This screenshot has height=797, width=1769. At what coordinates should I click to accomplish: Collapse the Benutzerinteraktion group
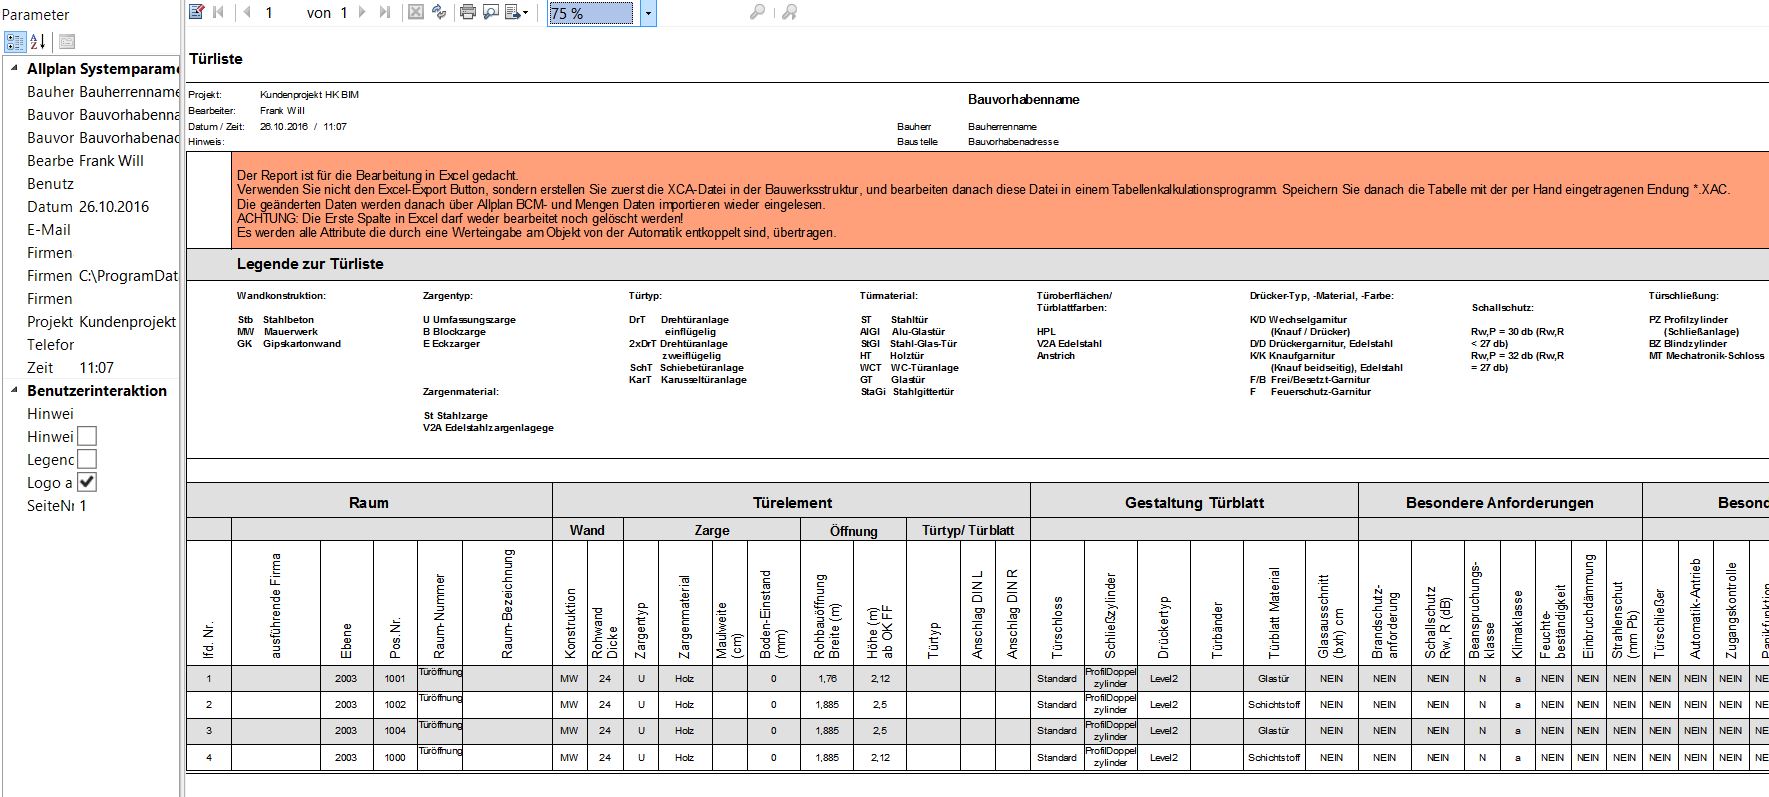14,391
